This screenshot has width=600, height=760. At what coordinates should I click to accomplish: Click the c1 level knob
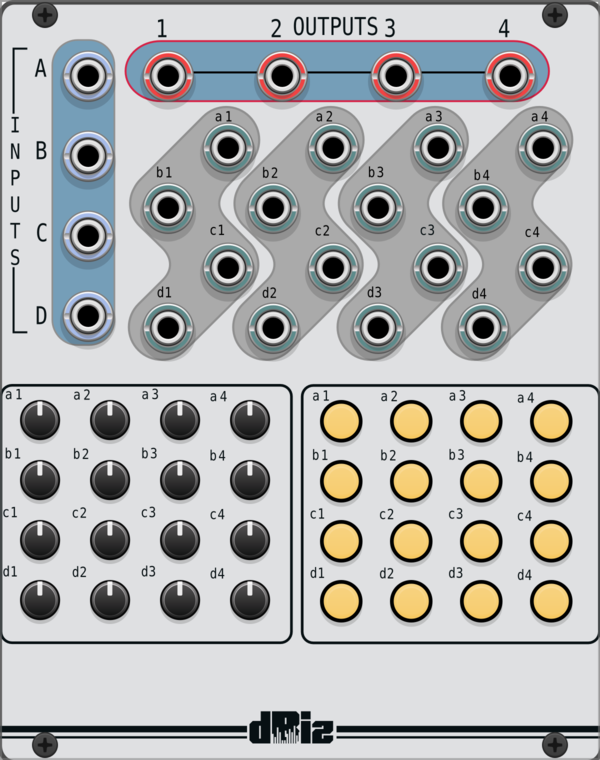point(40,540)
